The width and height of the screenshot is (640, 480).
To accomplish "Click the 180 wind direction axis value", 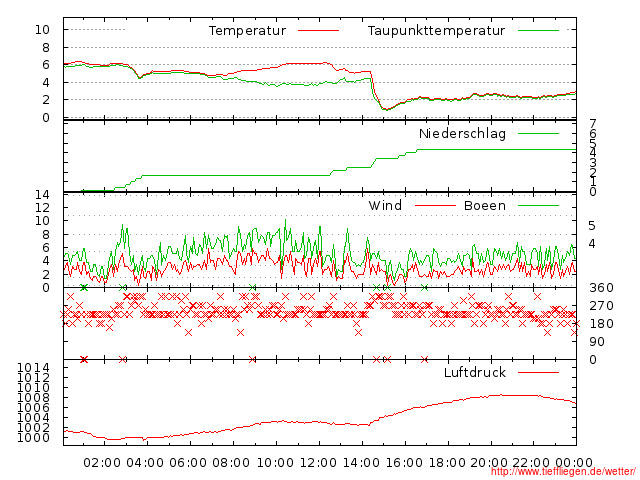I will (601, 324).
